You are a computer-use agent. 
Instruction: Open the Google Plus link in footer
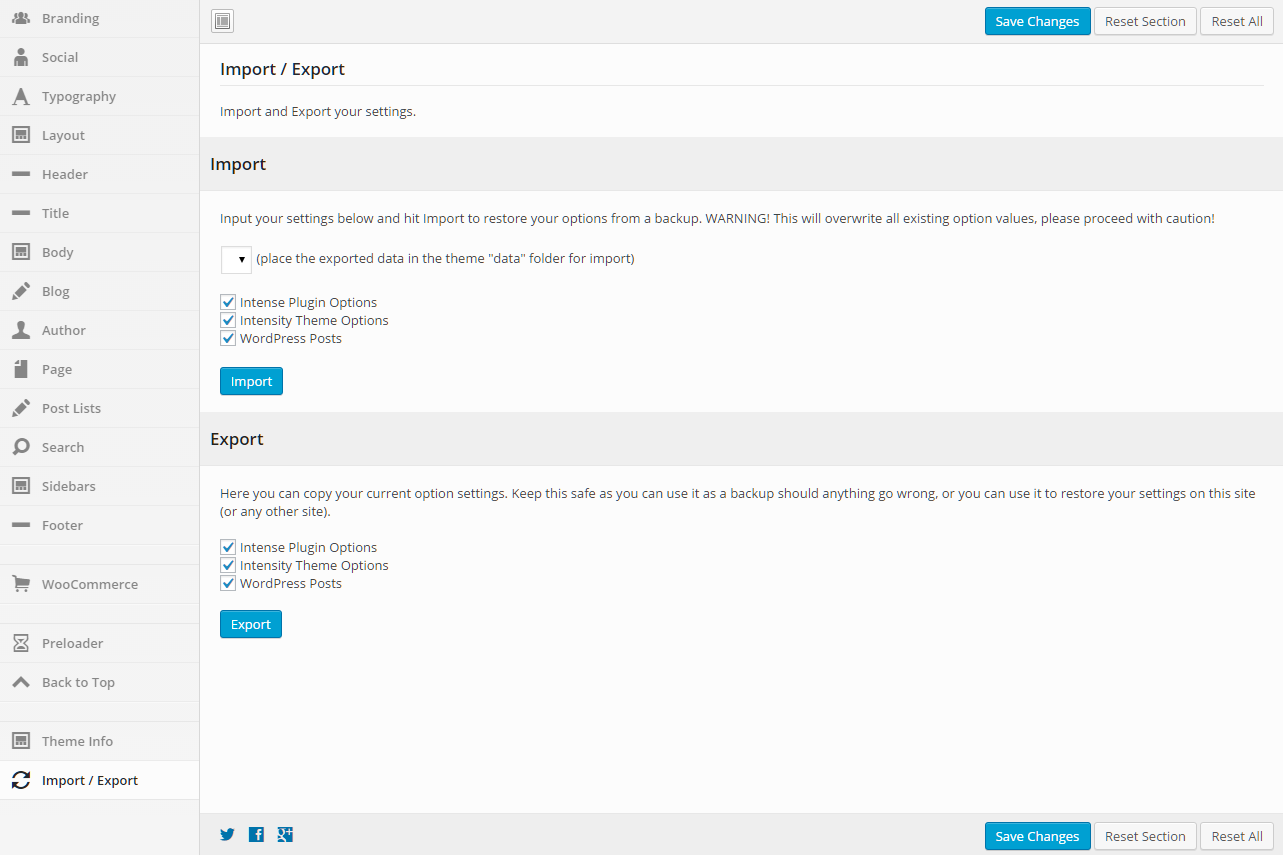pyautogui.click(x=285, y=834)
